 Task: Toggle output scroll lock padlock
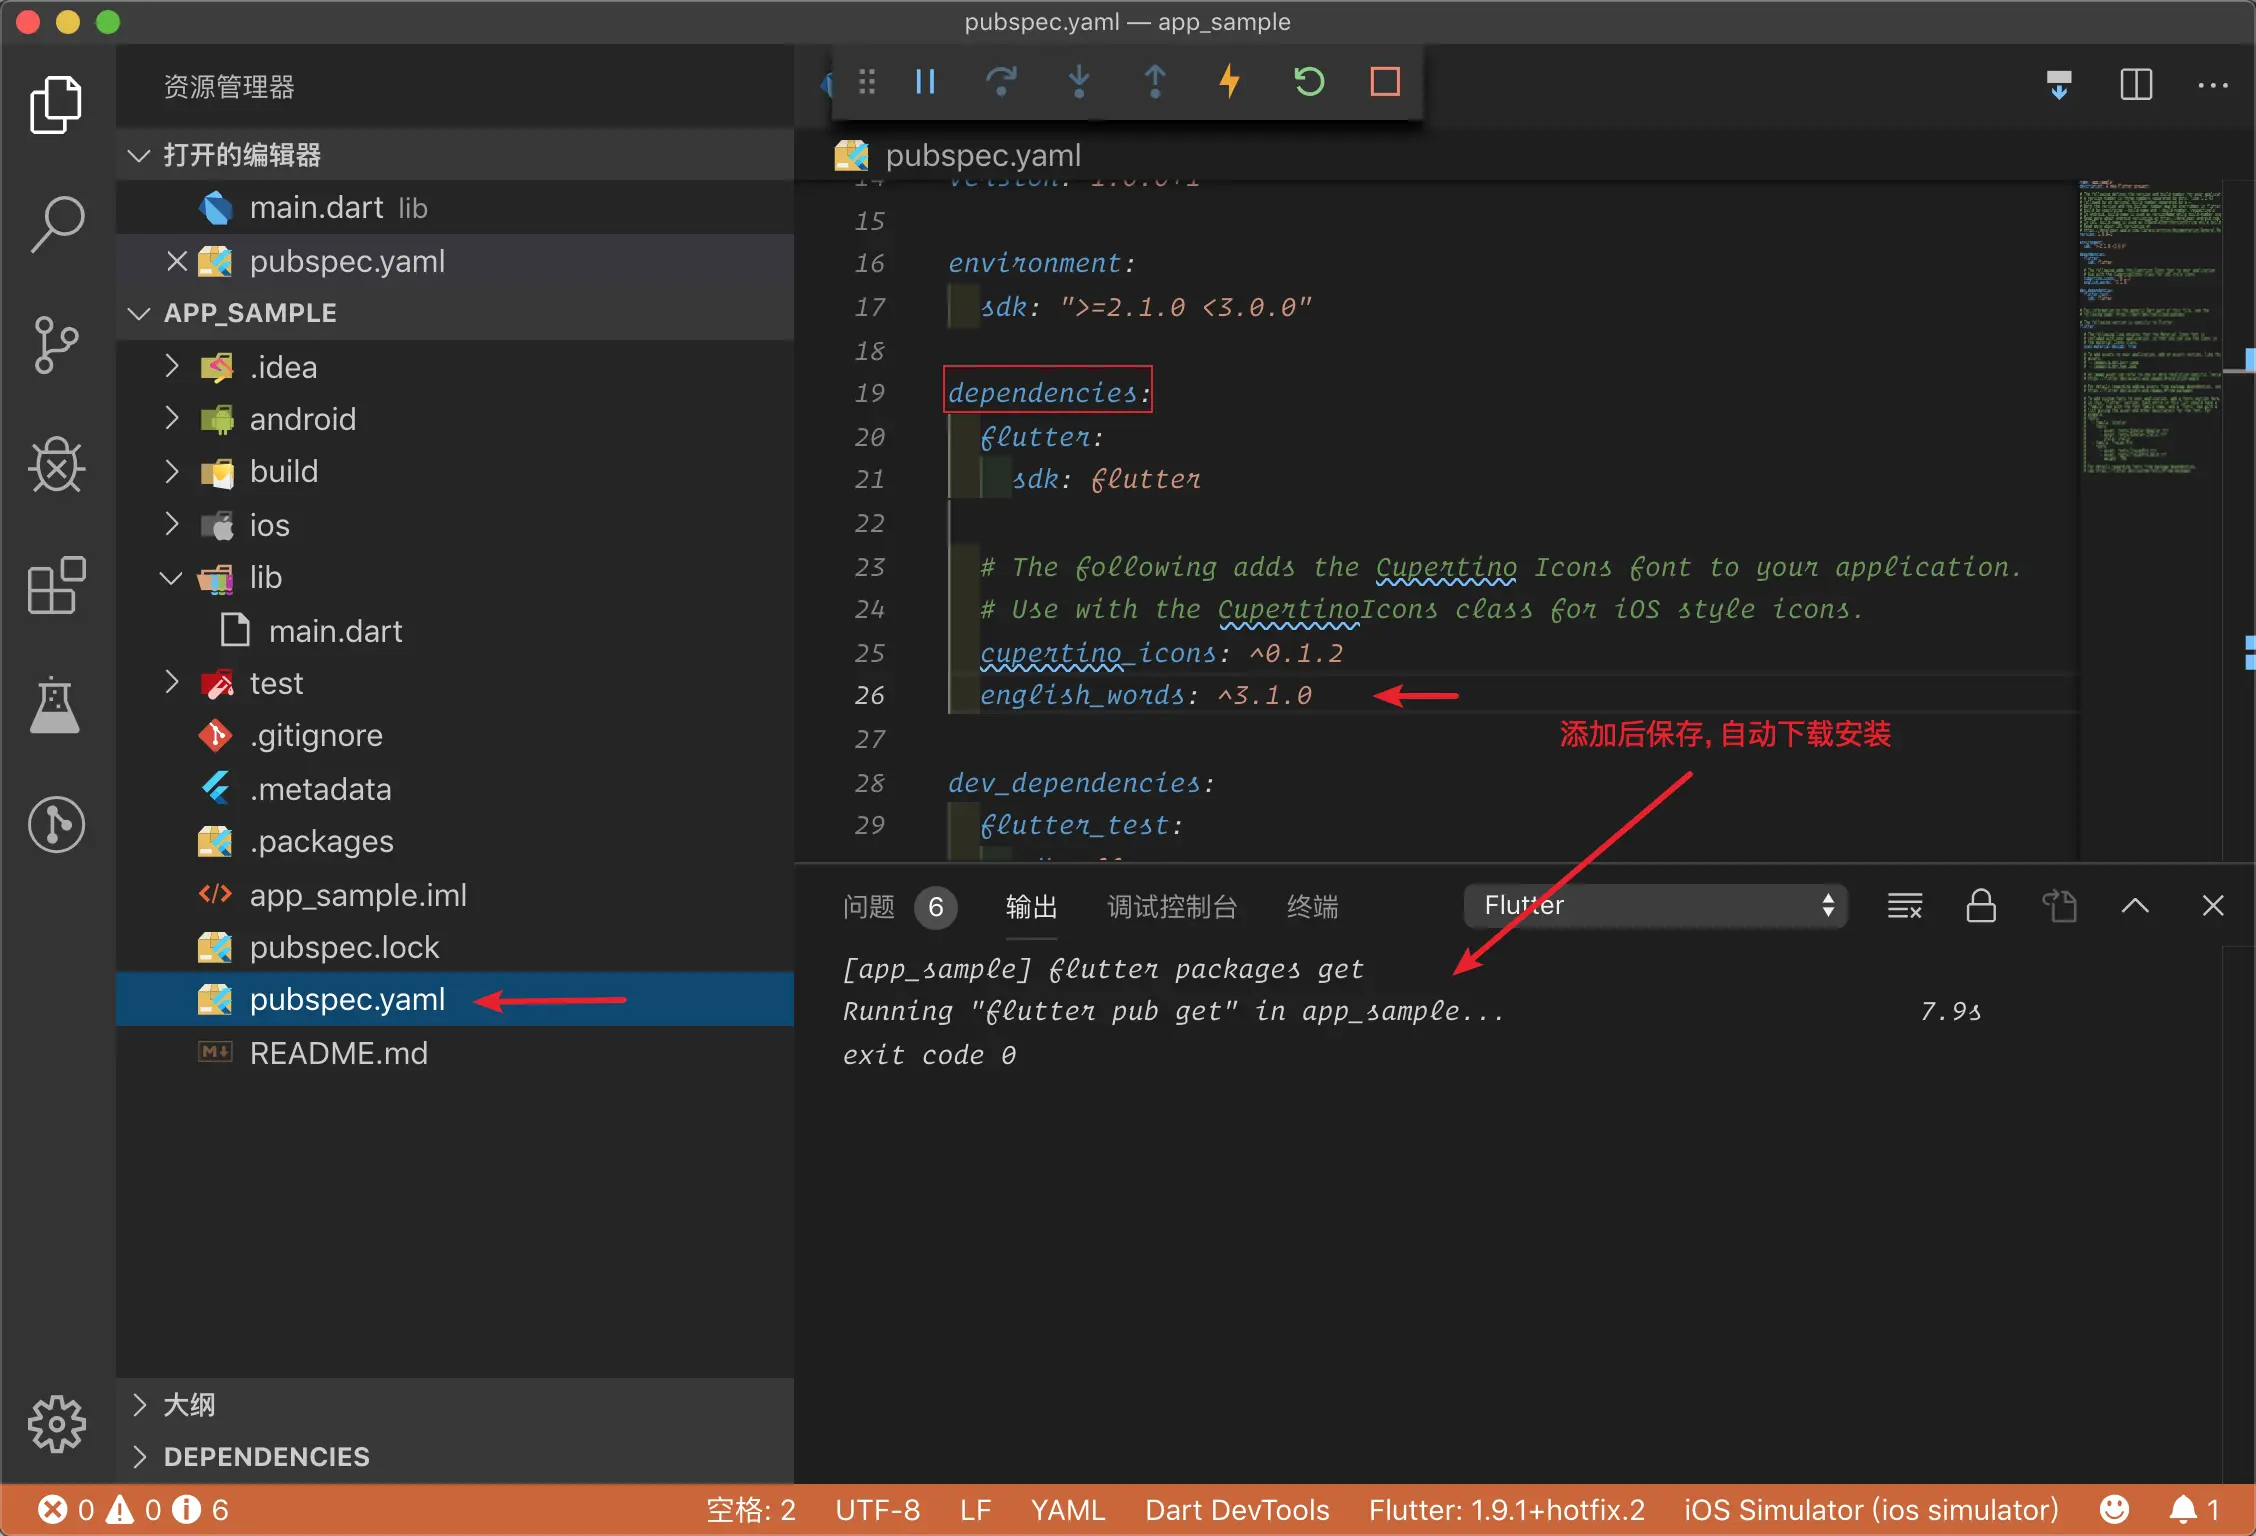[1981, 906]
